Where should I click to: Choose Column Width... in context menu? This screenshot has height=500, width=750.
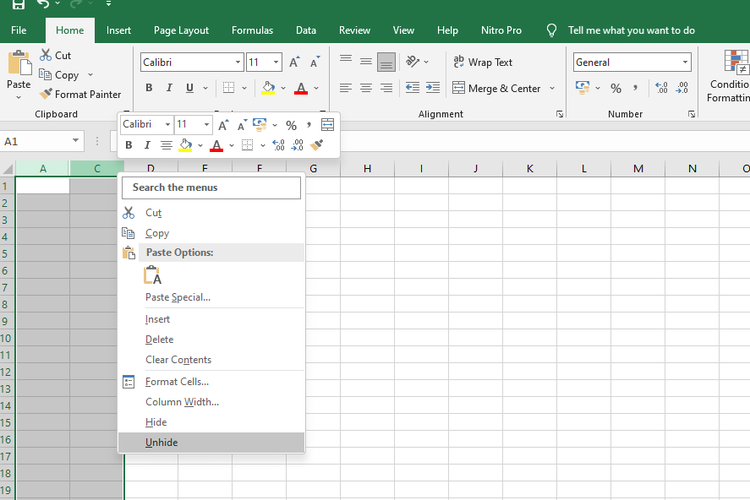click(x=211, y=402)
